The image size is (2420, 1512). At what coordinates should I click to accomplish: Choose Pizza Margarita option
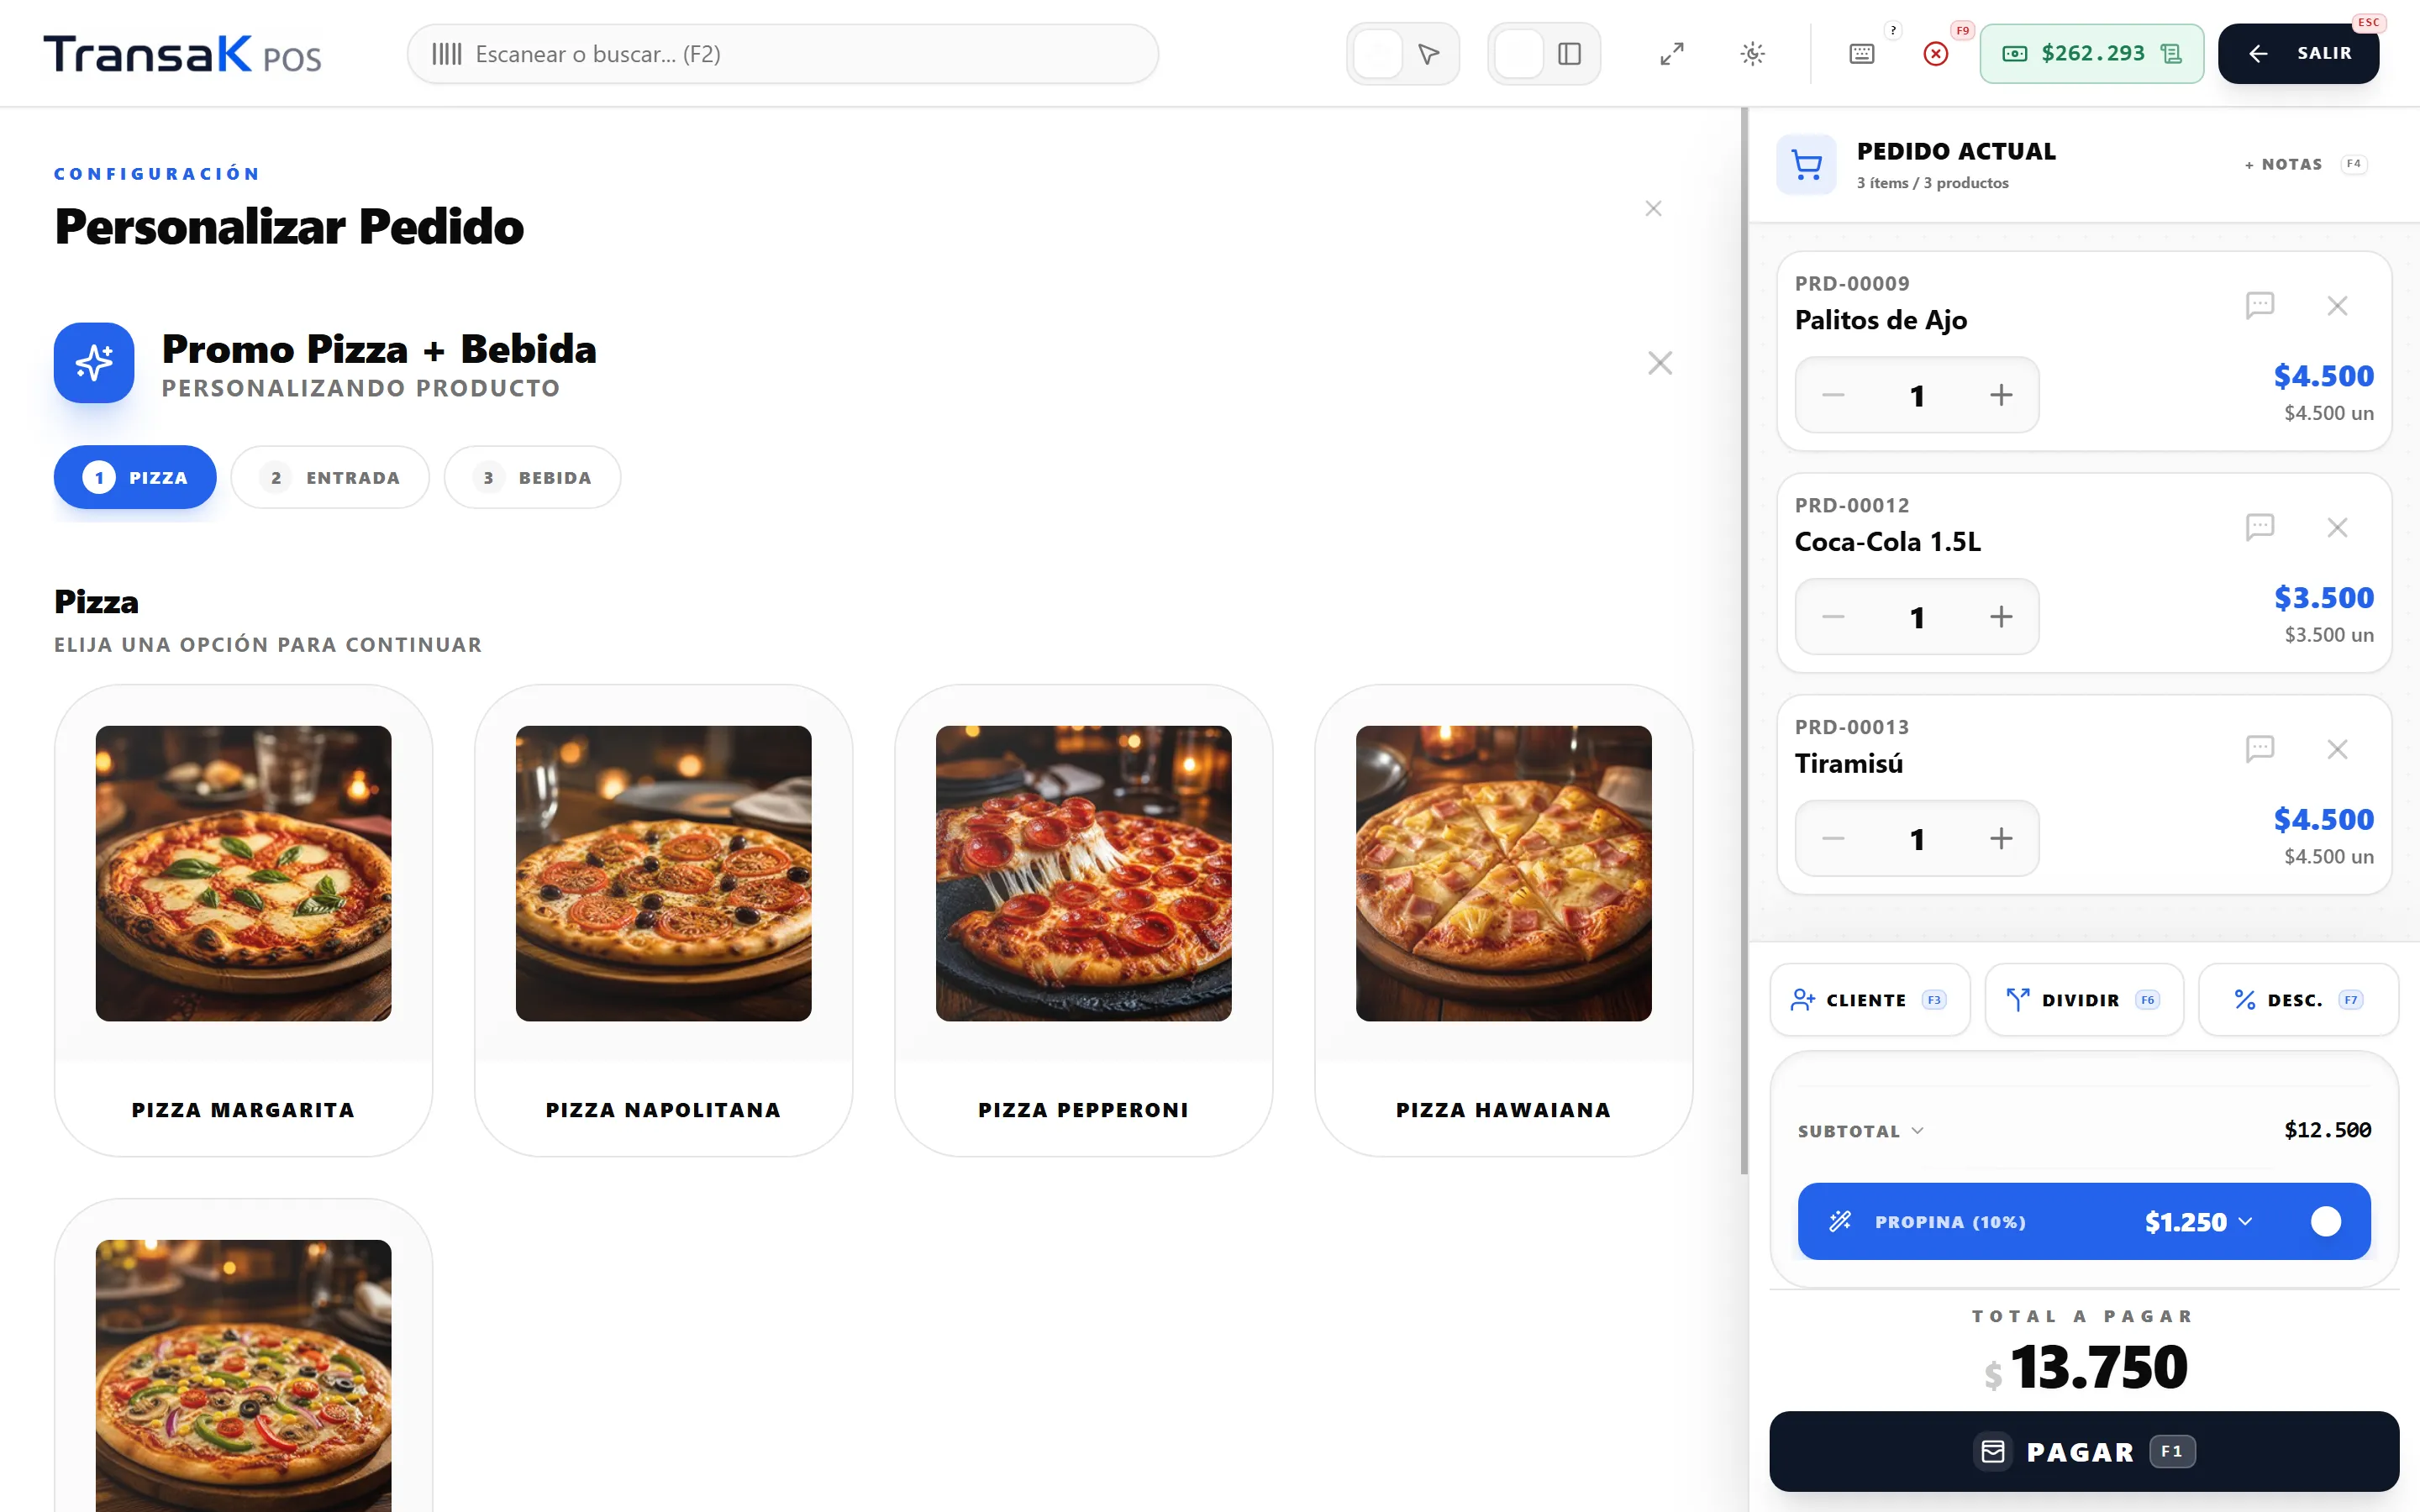243,920
